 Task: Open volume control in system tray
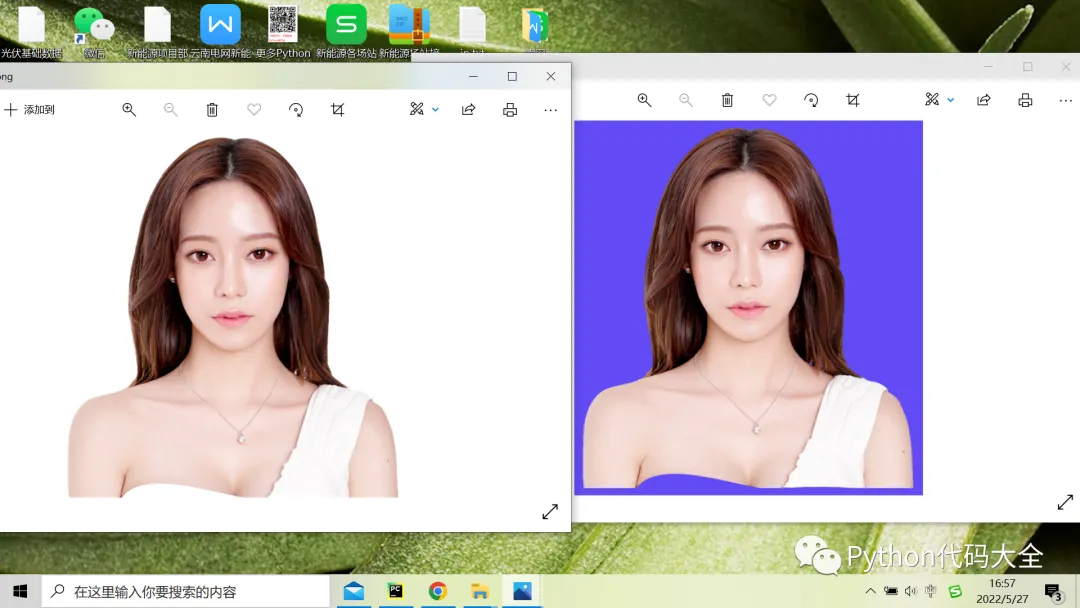[911, 591]
